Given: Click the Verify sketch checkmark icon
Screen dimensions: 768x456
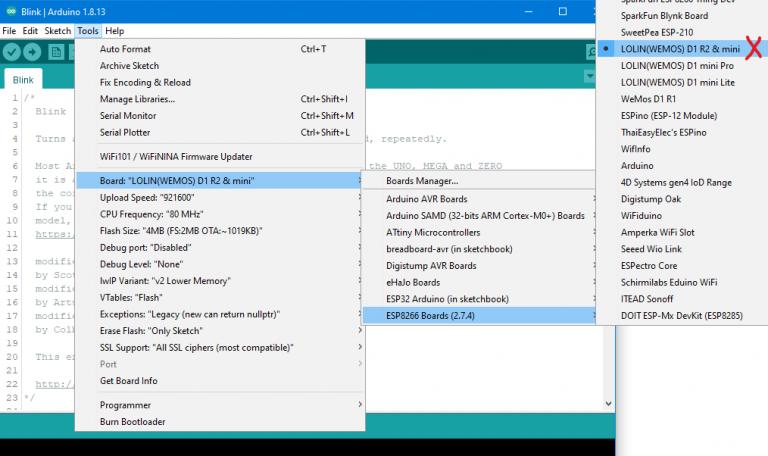Looking at the screenshot, I should click(x=13, y=52).
